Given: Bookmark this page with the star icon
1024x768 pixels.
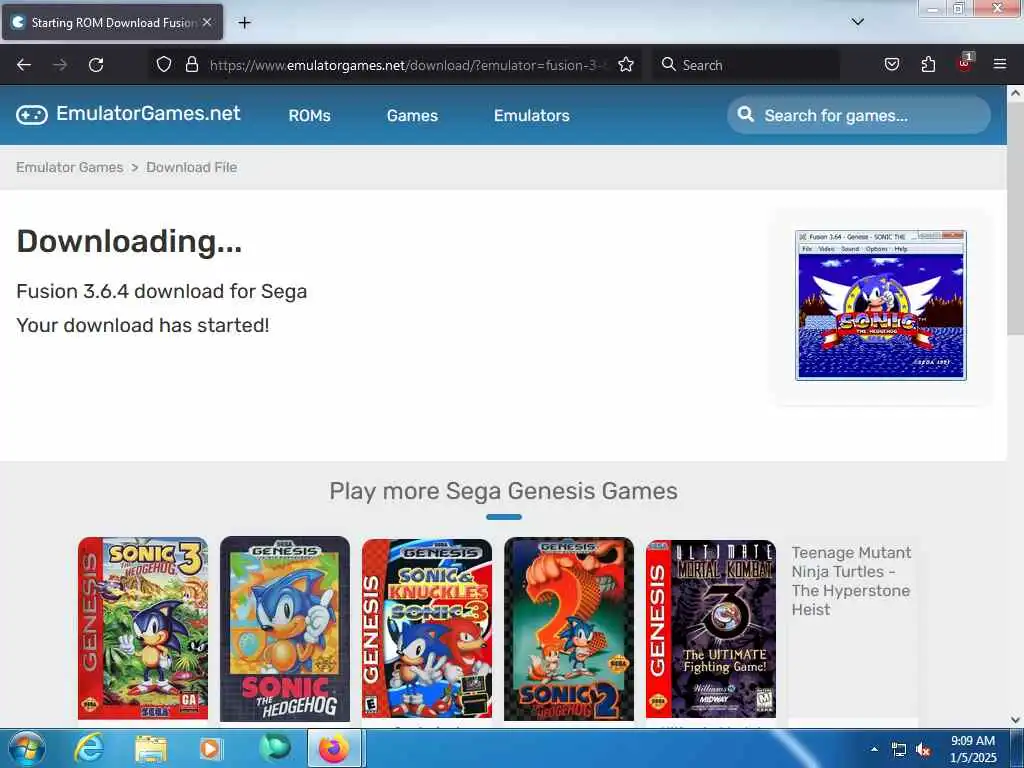Looking at the screenshot, I should coord(626,64).
